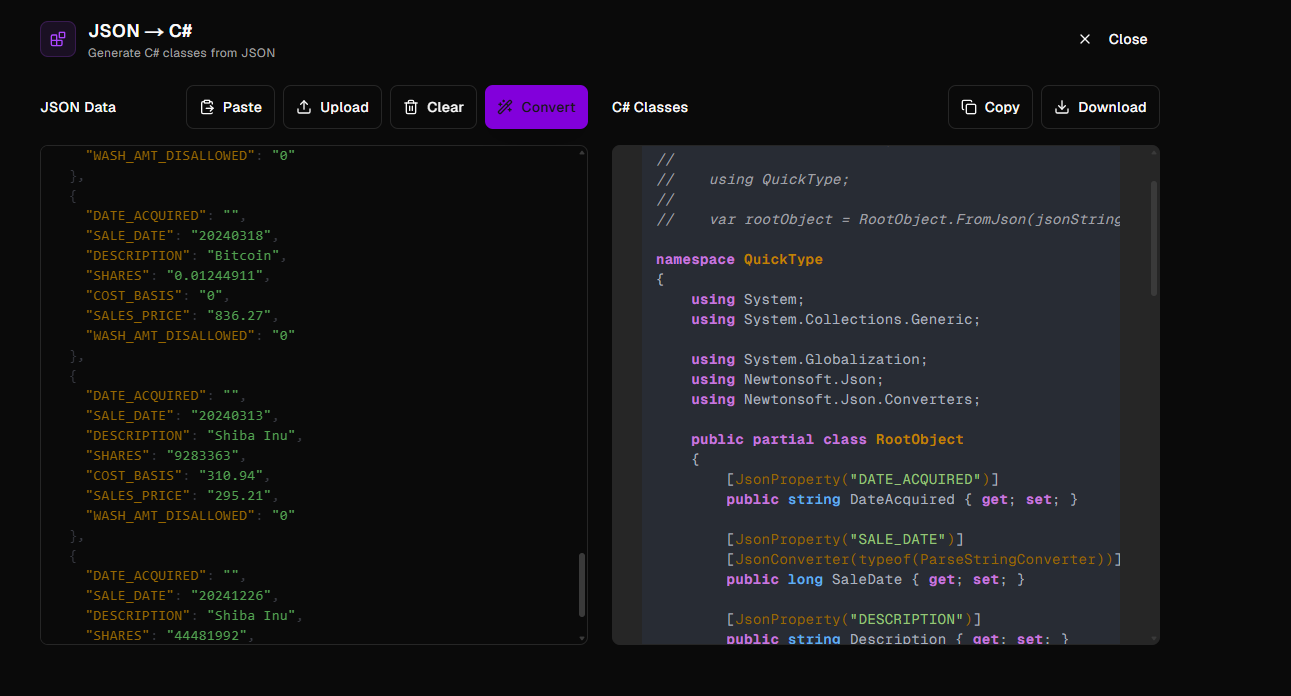Click the C# code vertical scrollbar thumb
1291x696 pixels.
coord(1154,238)
